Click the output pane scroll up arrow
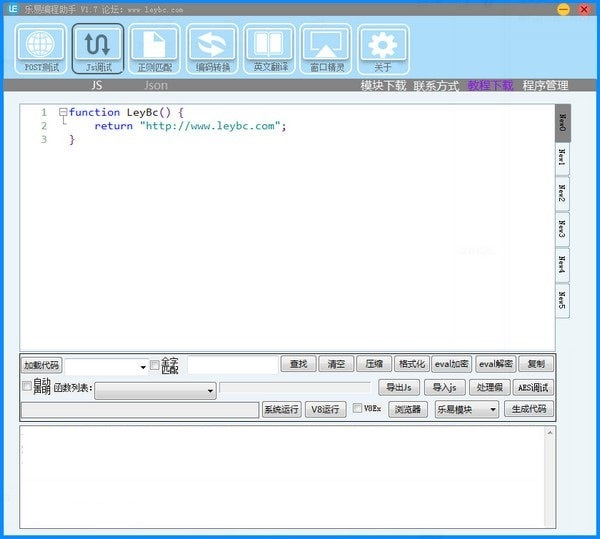The height and width of the screenshot is (539, 600). (550, 433)
